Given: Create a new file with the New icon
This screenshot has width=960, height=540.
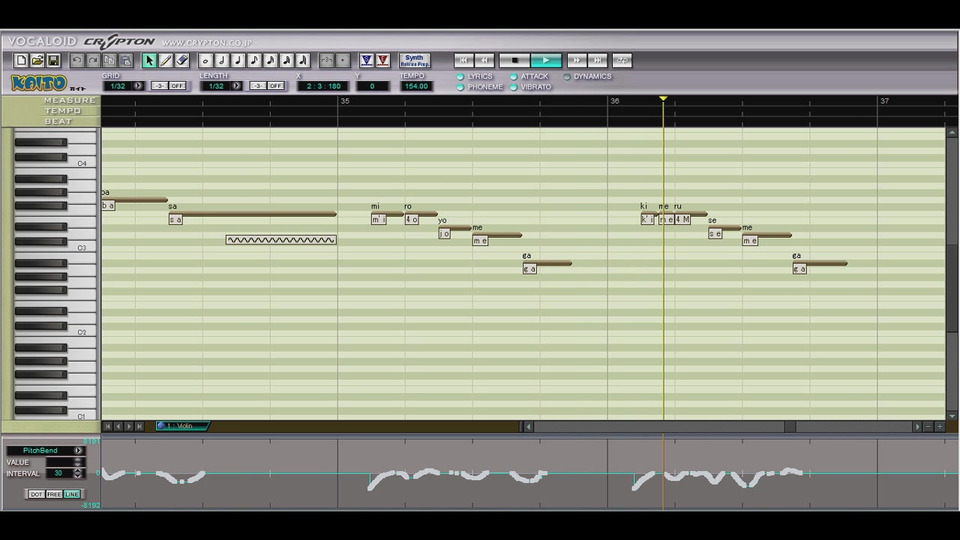Looking at the screenshot, I should (21, 60).
